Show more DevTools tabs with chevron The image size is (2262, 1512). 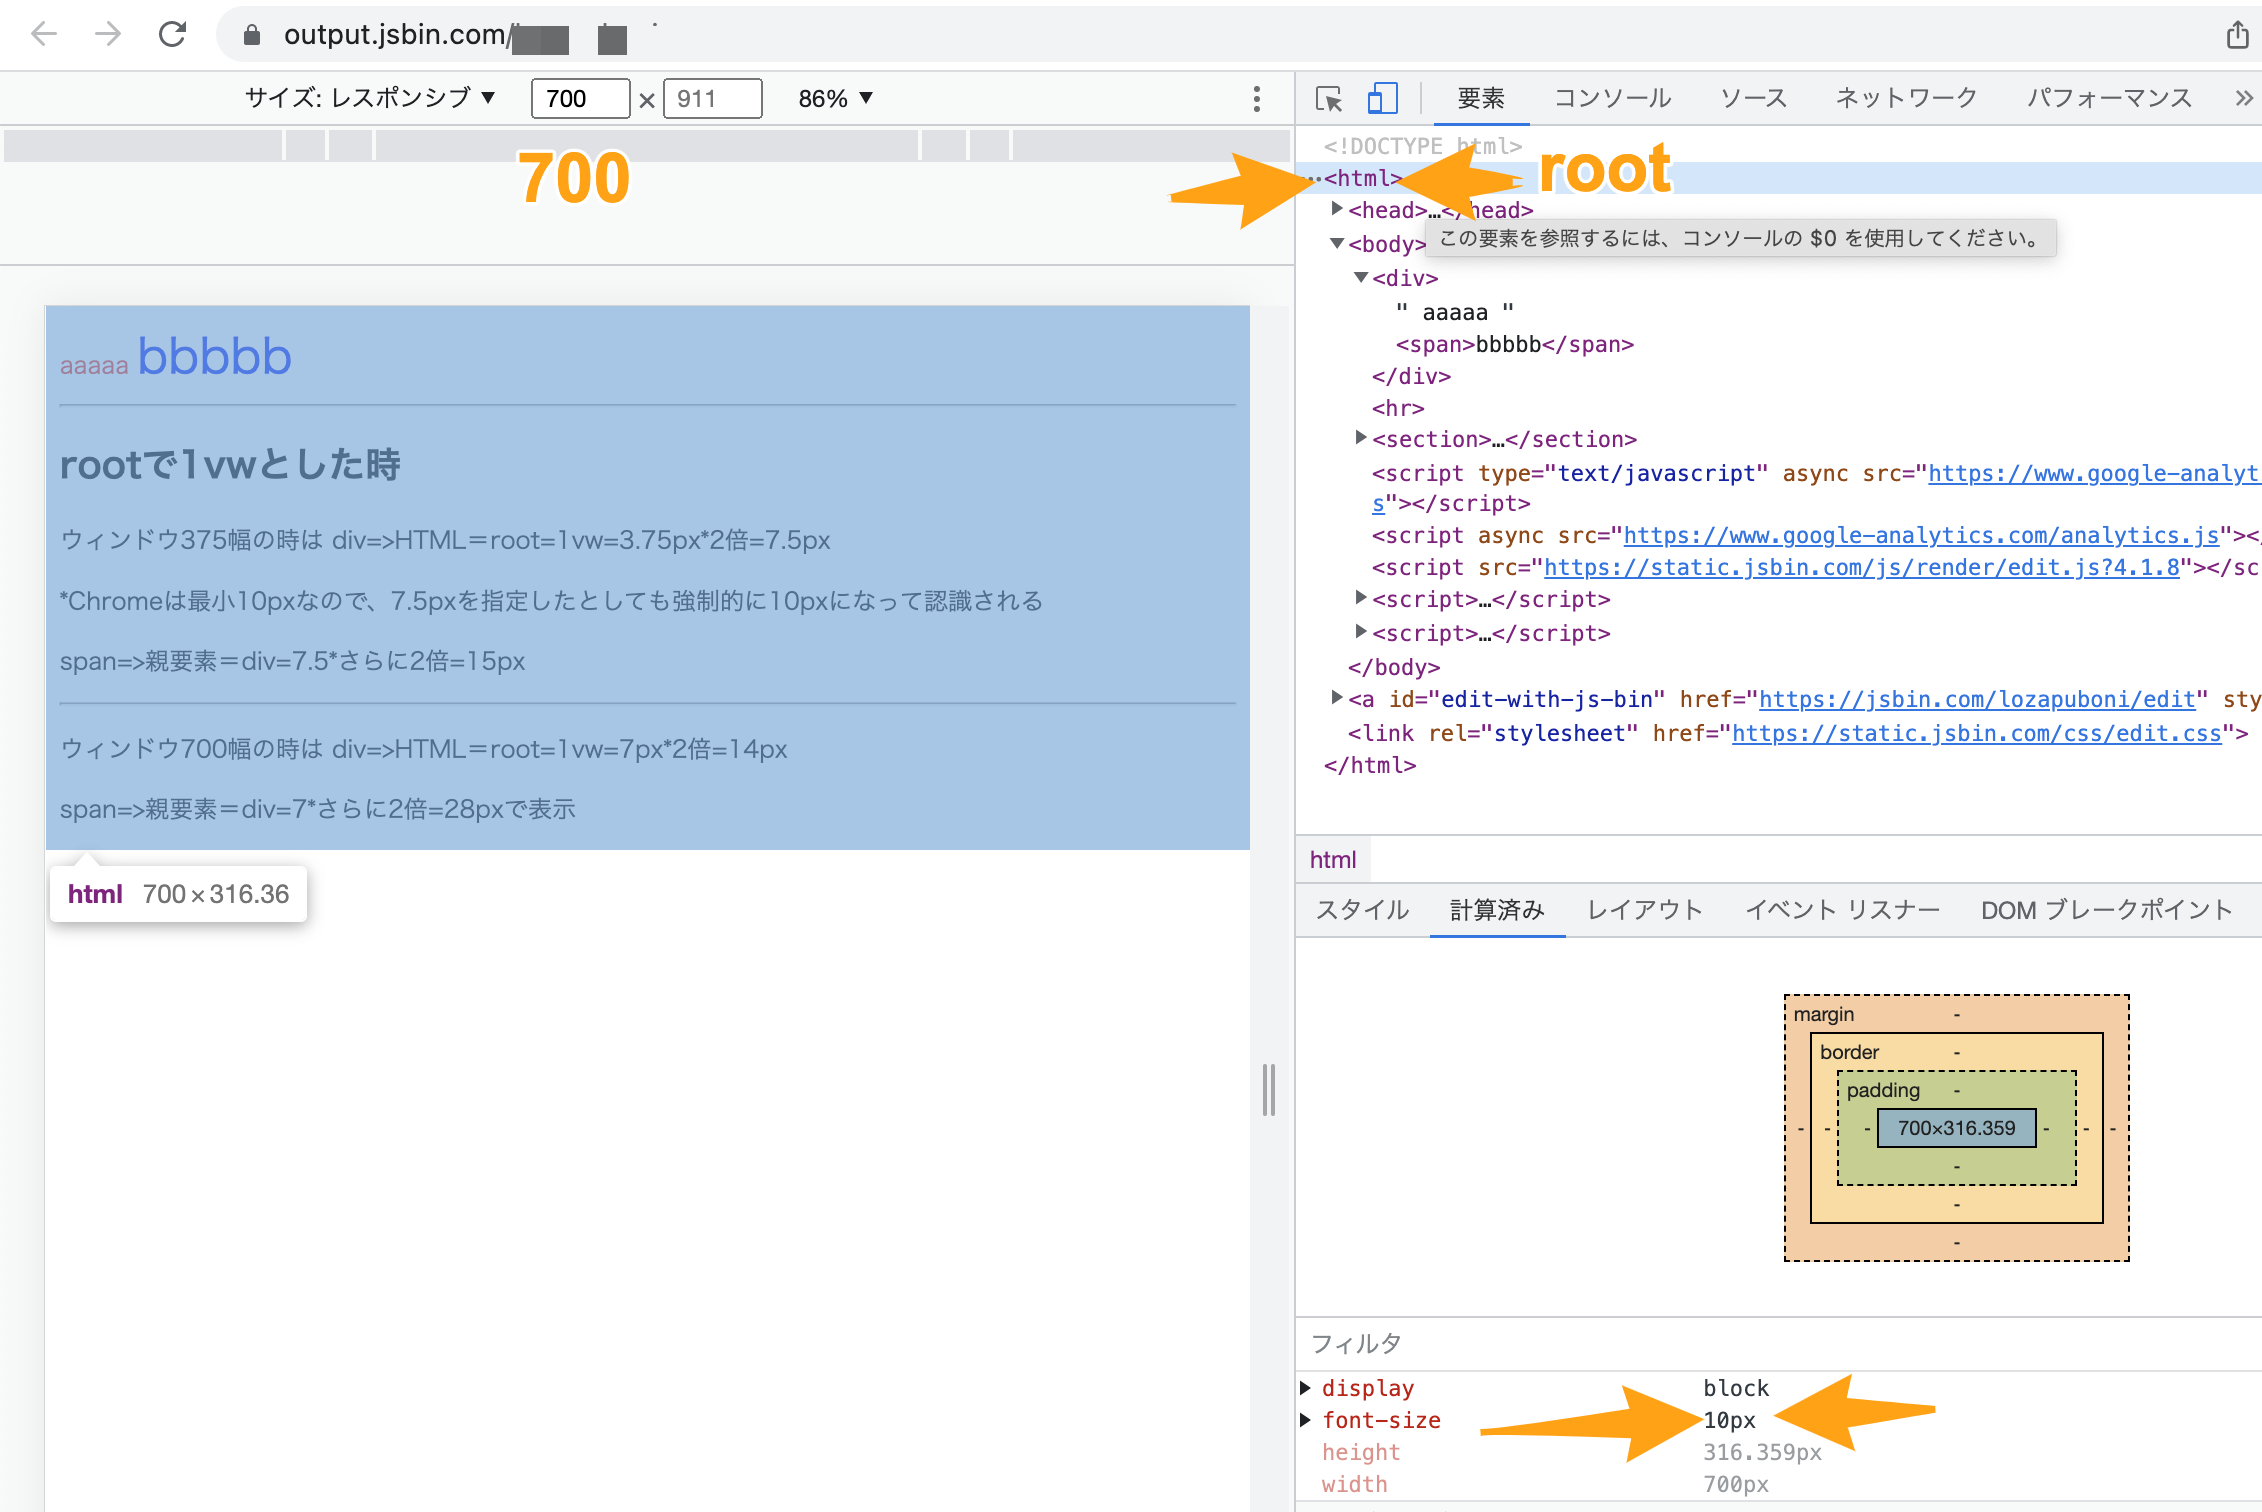[2244, 98]
